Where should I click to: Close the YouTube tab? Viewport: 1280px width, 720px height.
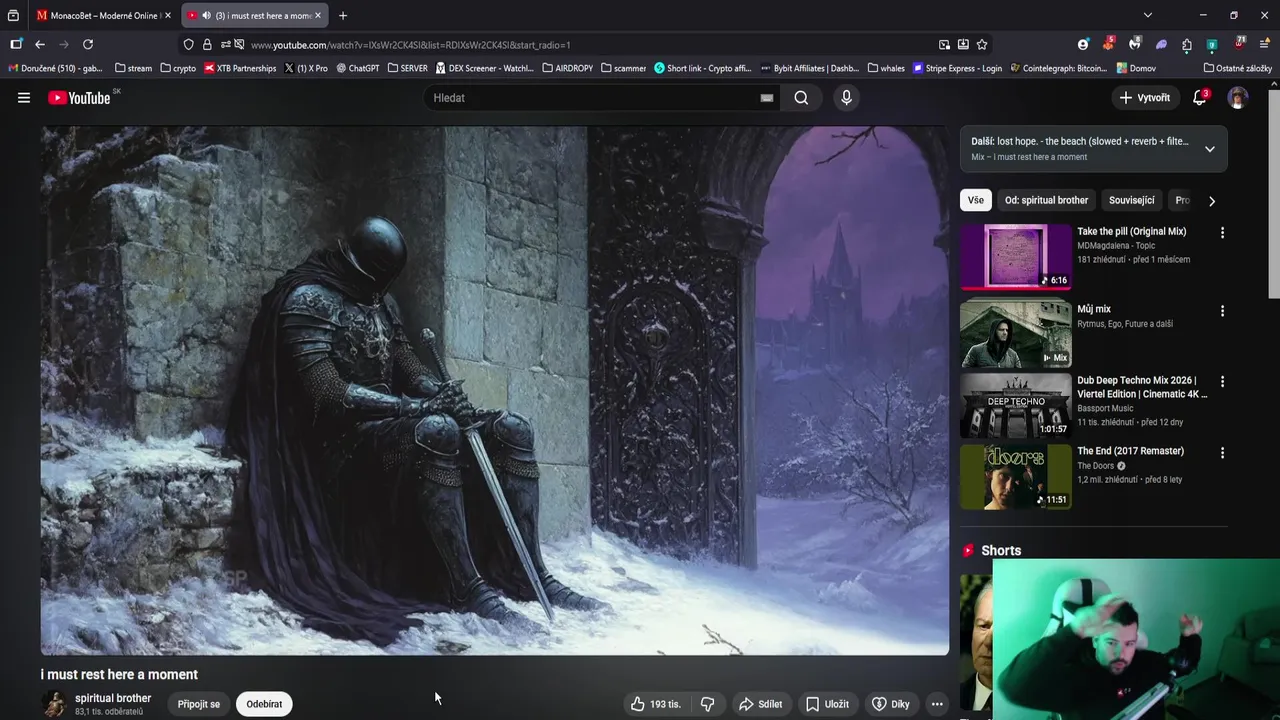(x=318, y=15)
